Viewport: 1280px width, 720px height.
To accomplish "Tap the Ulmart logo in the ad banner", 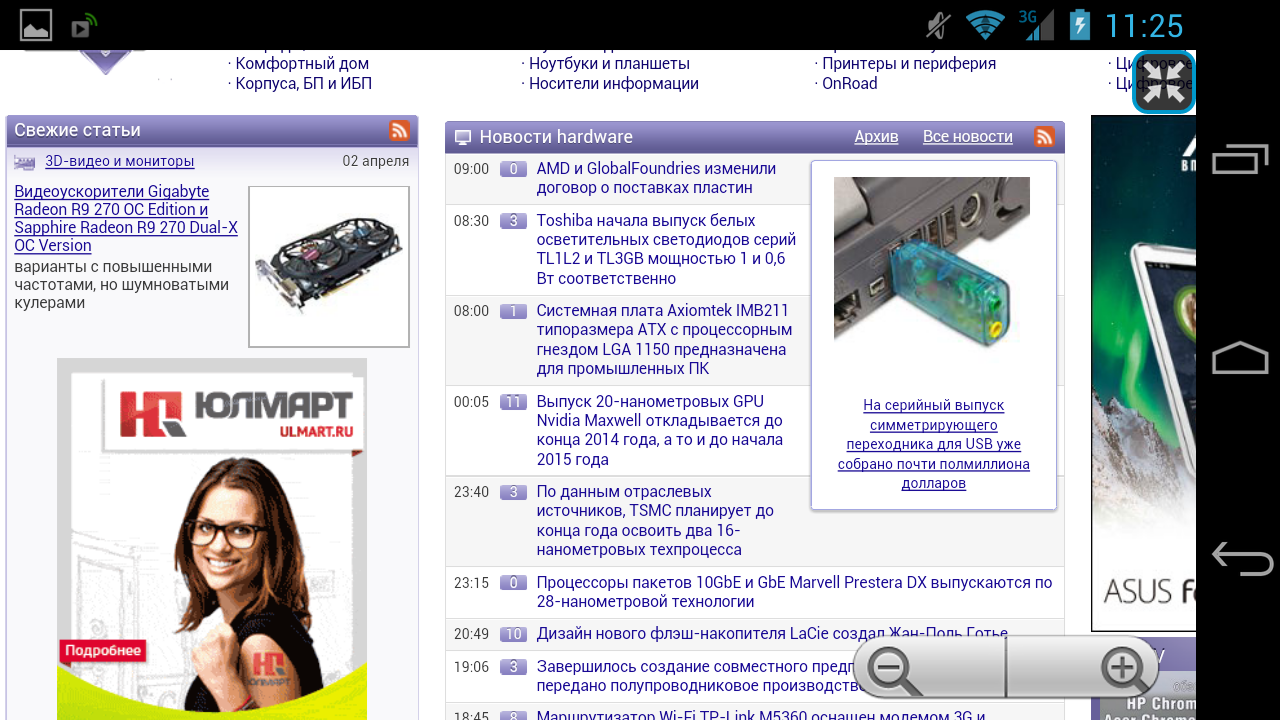I will point(236,414).
